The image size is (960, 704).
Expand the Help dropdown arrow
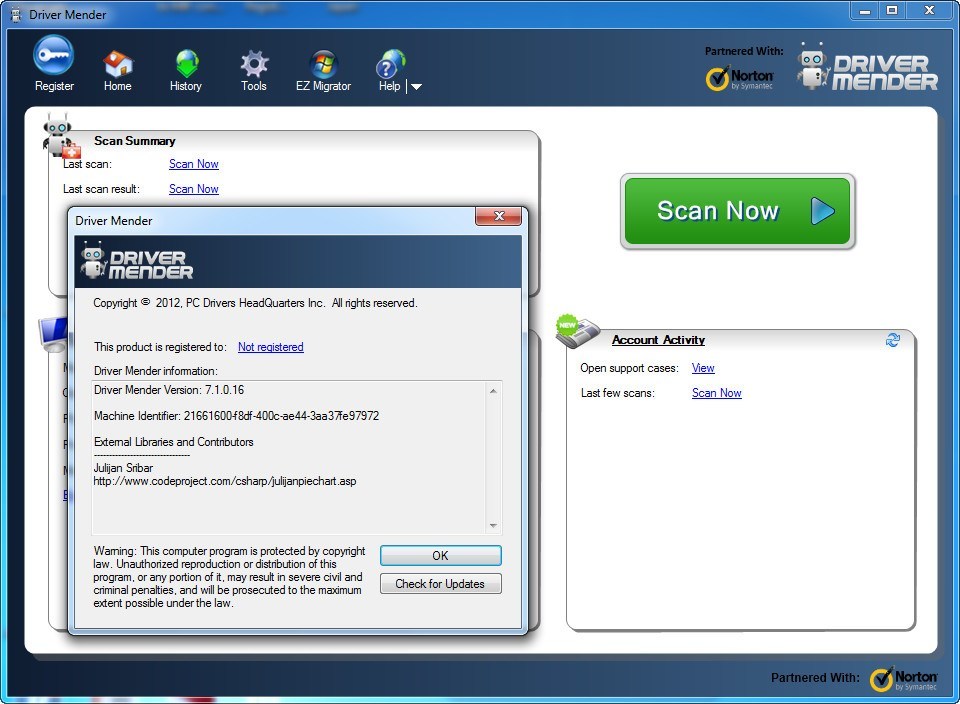click(x=416, y=87)
